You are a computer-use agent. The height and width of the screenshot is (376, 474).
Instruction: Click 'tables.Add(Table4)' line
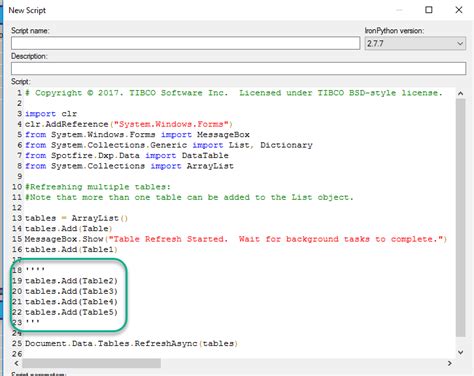tap(71, 302)
